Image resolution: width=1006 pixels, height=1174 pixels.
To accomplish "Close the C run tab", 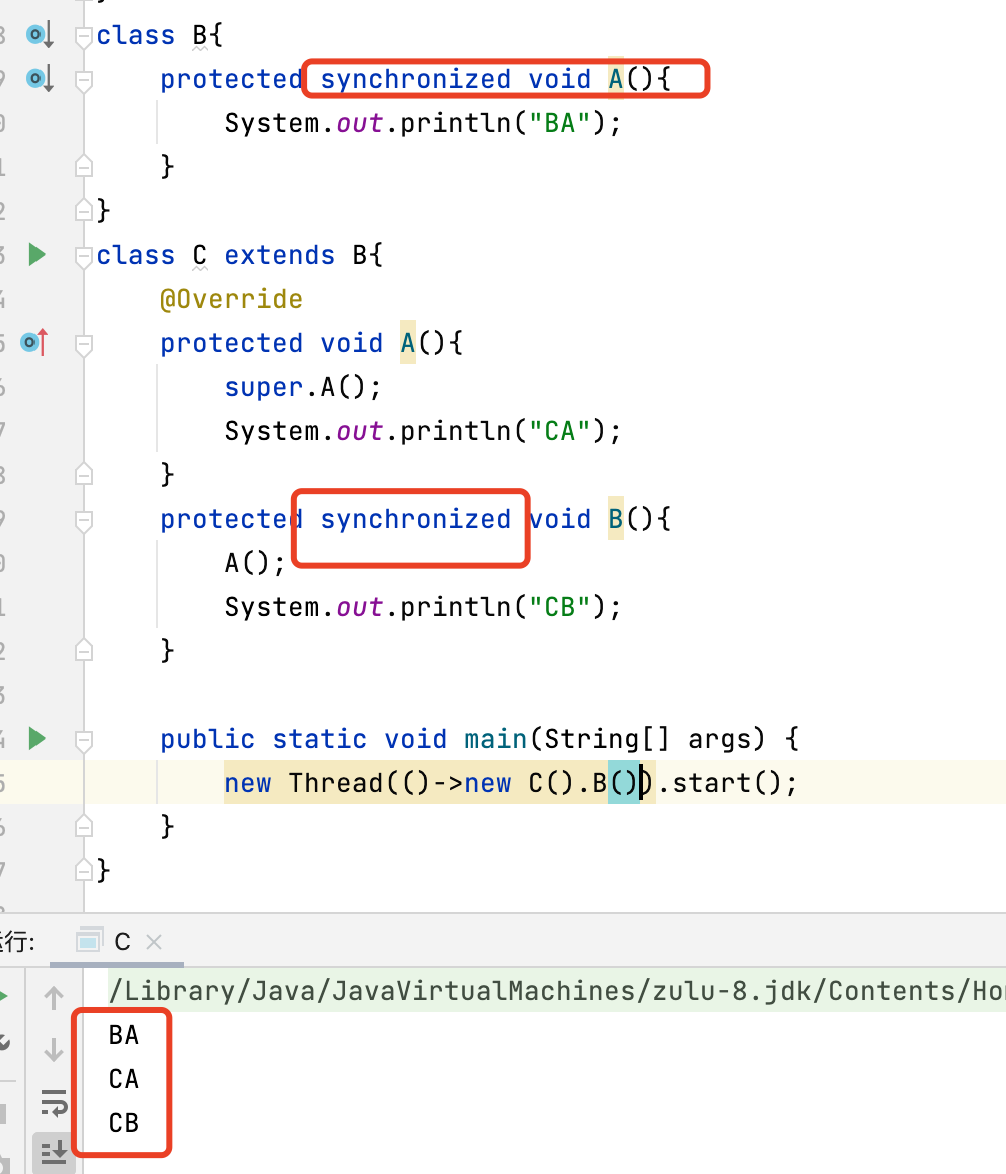I will pos(153,941).
